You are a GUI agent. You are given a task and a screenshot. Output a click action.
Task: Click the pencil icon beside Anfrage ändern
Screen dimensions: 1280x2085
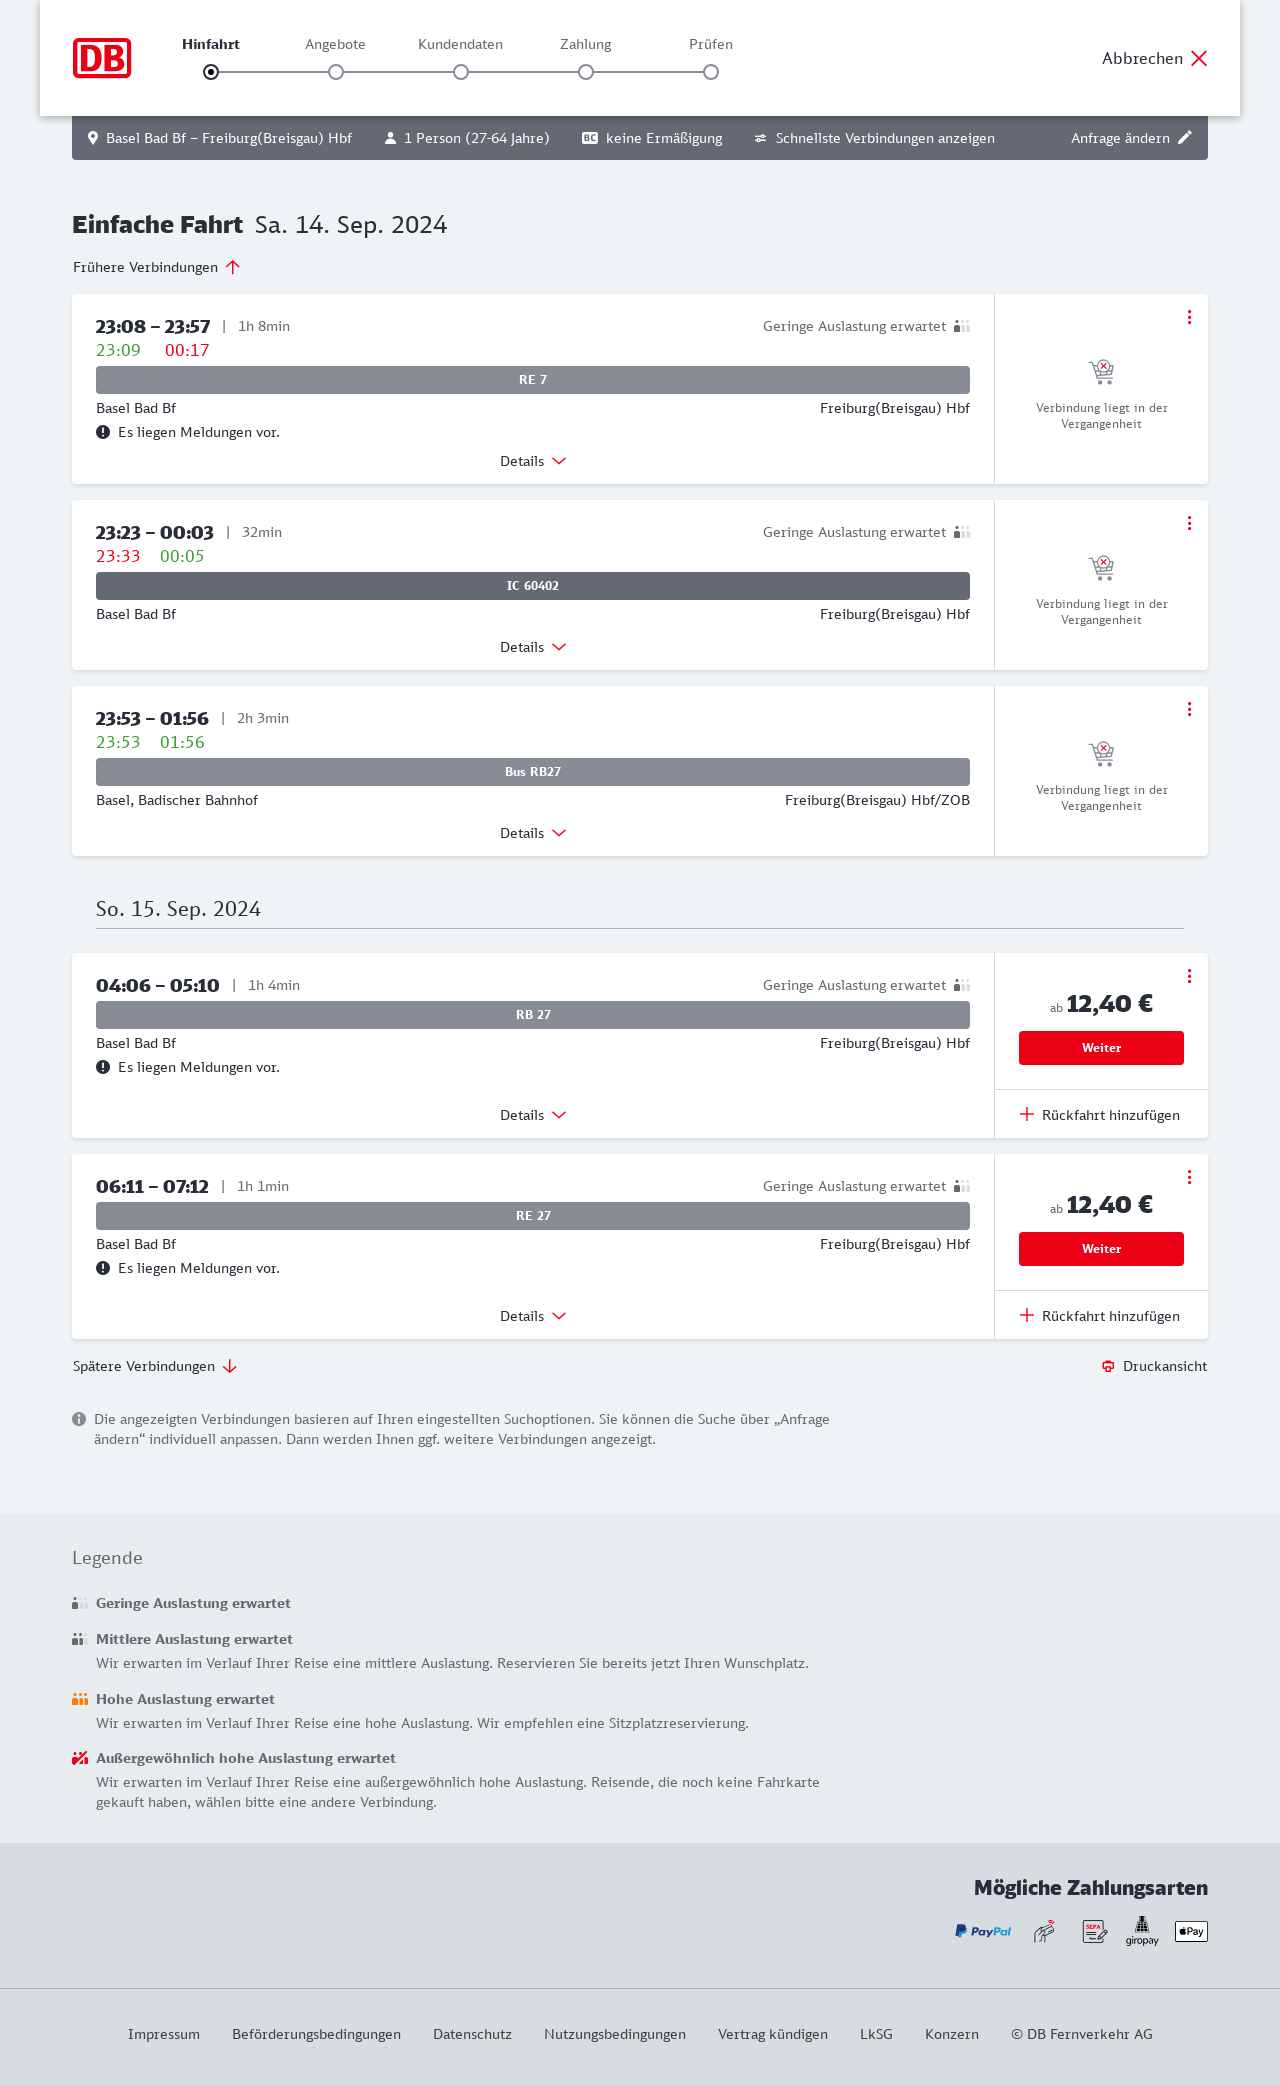tap(1185, 138)
